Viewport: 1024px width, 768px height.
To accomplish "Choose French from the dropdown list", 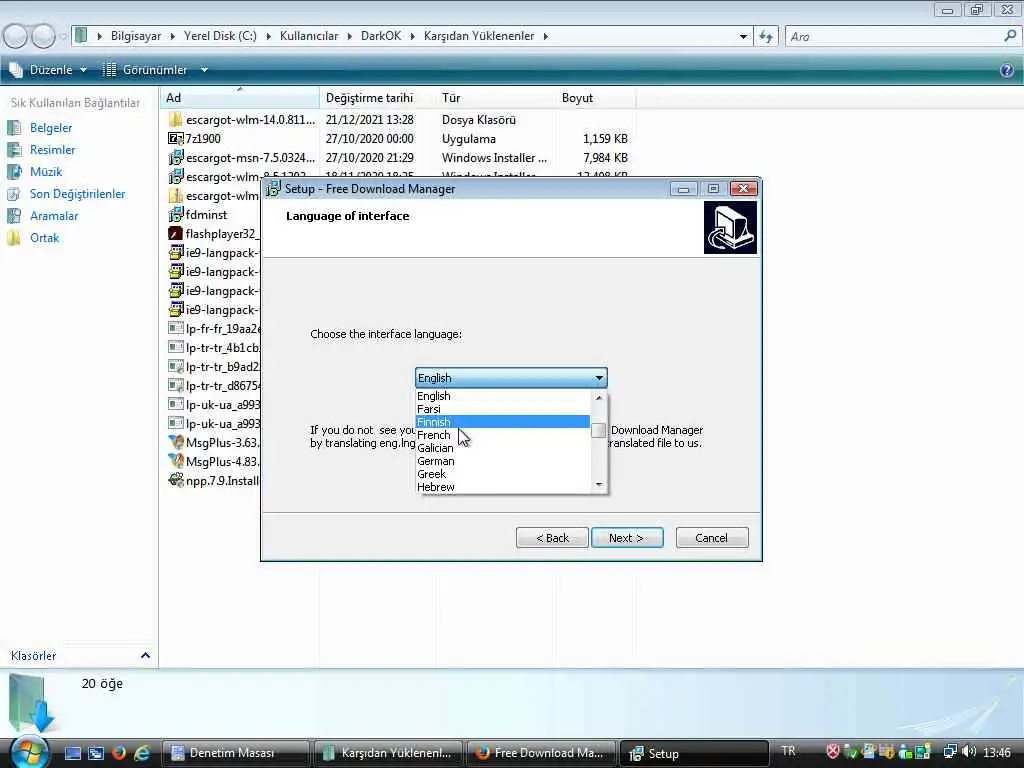I will pos(502,435).
